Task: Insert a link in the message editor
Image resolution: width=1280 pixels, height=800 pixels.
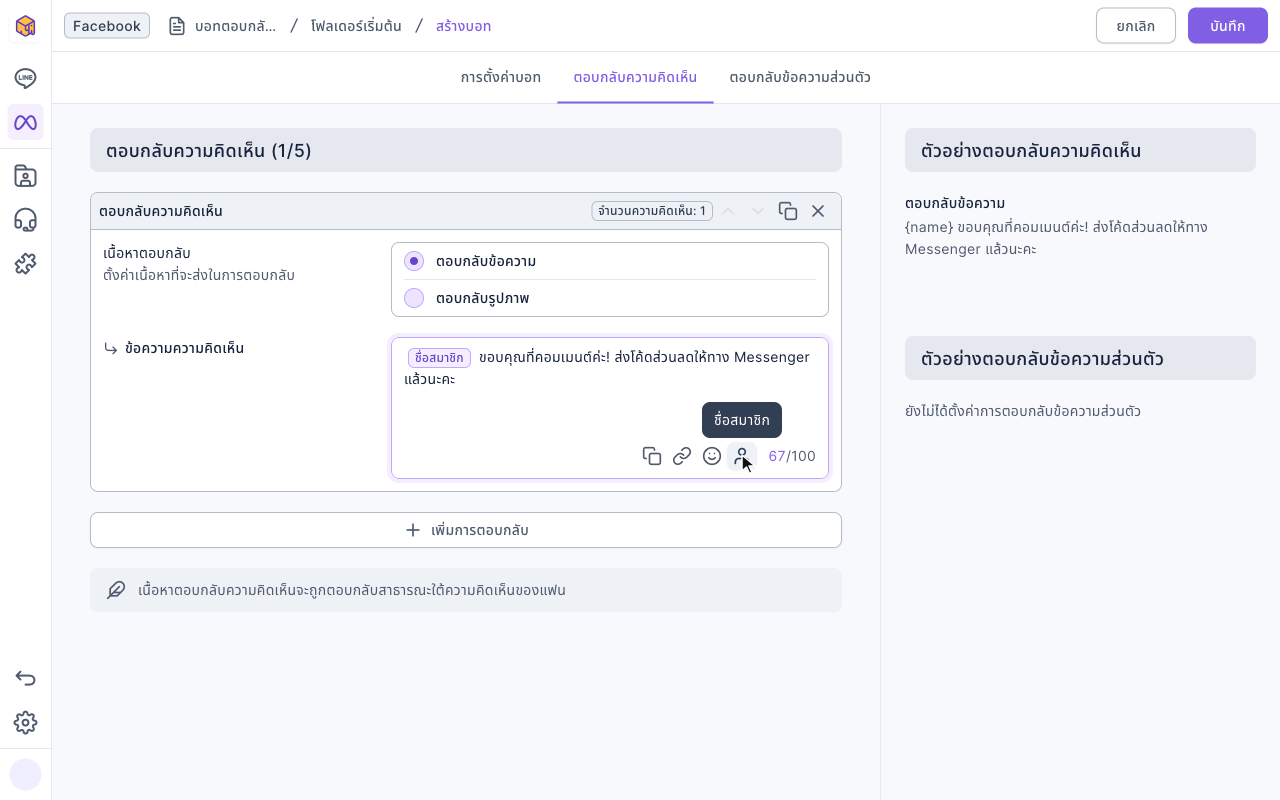Action: click(682, 456)
